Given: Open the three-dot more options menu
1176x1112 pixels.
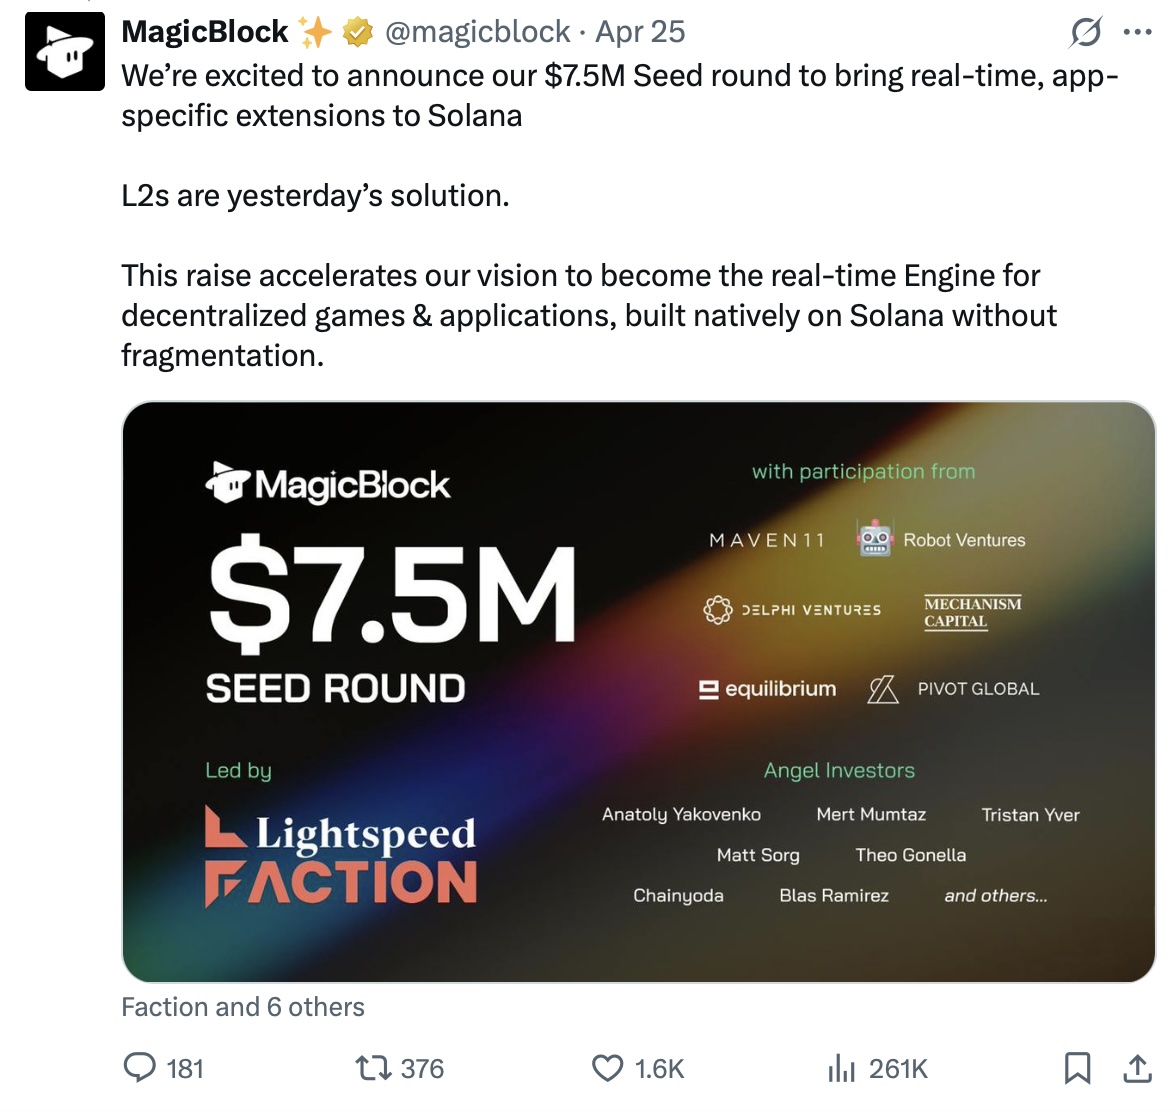Looking at the screenshot, I should pyautogui.click(x=1137, y=32).
